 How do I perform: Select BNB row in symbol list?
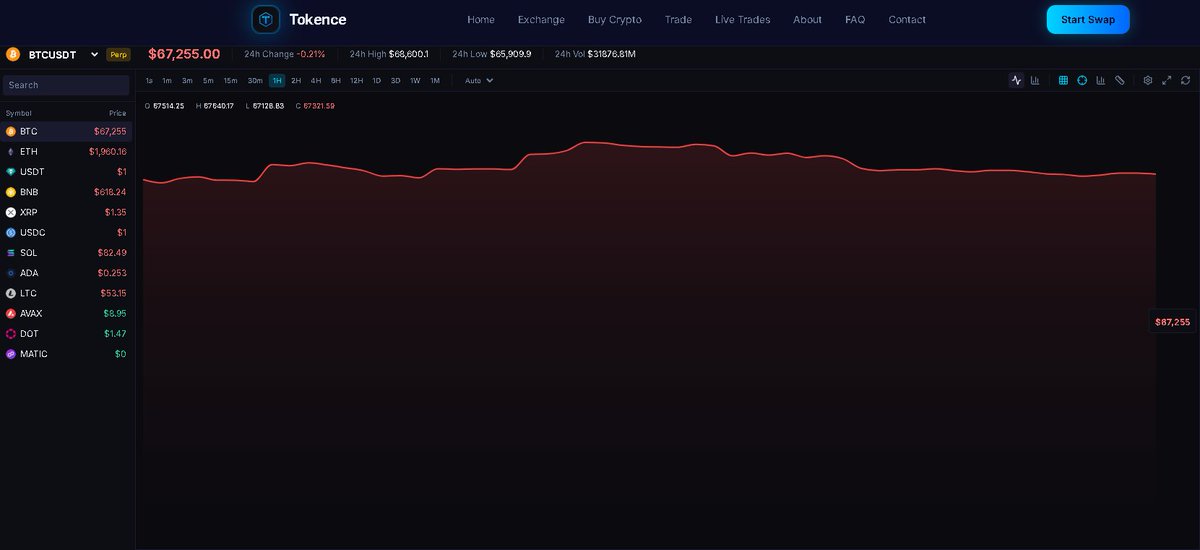pos(66,192)
